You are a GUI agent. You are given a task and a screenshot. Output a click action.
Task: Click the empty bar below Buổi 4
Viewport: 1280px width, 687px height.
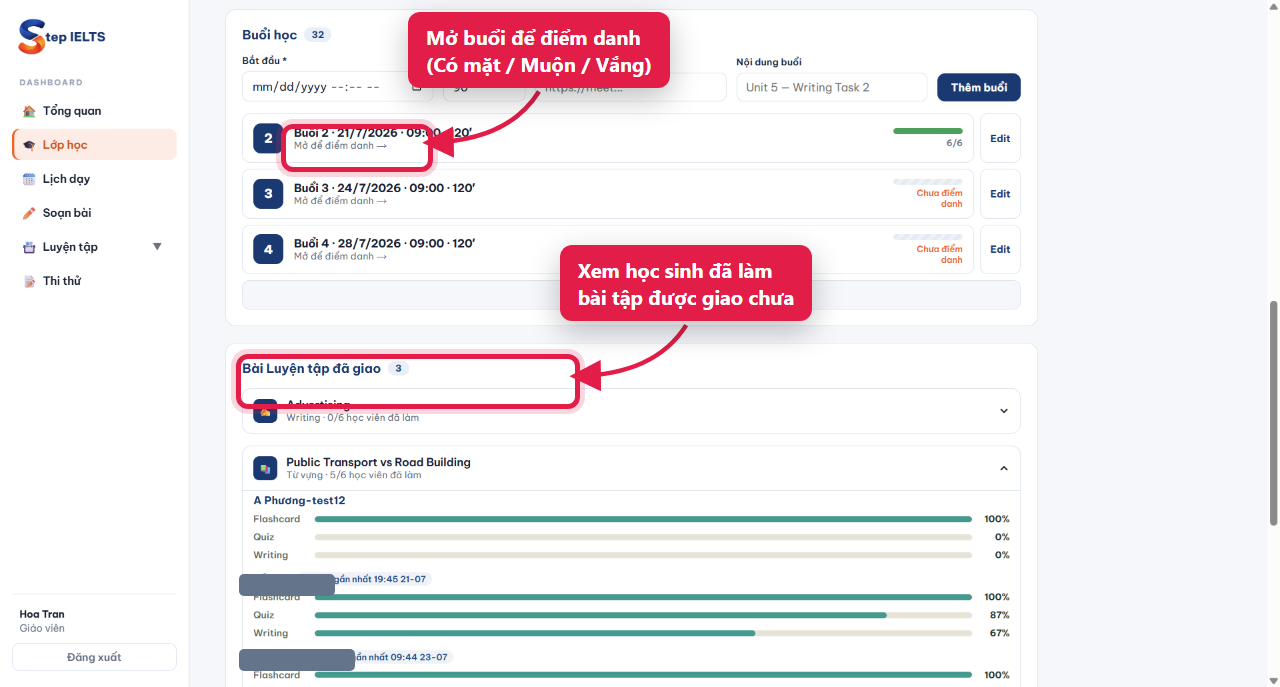(x=631, y=295)
